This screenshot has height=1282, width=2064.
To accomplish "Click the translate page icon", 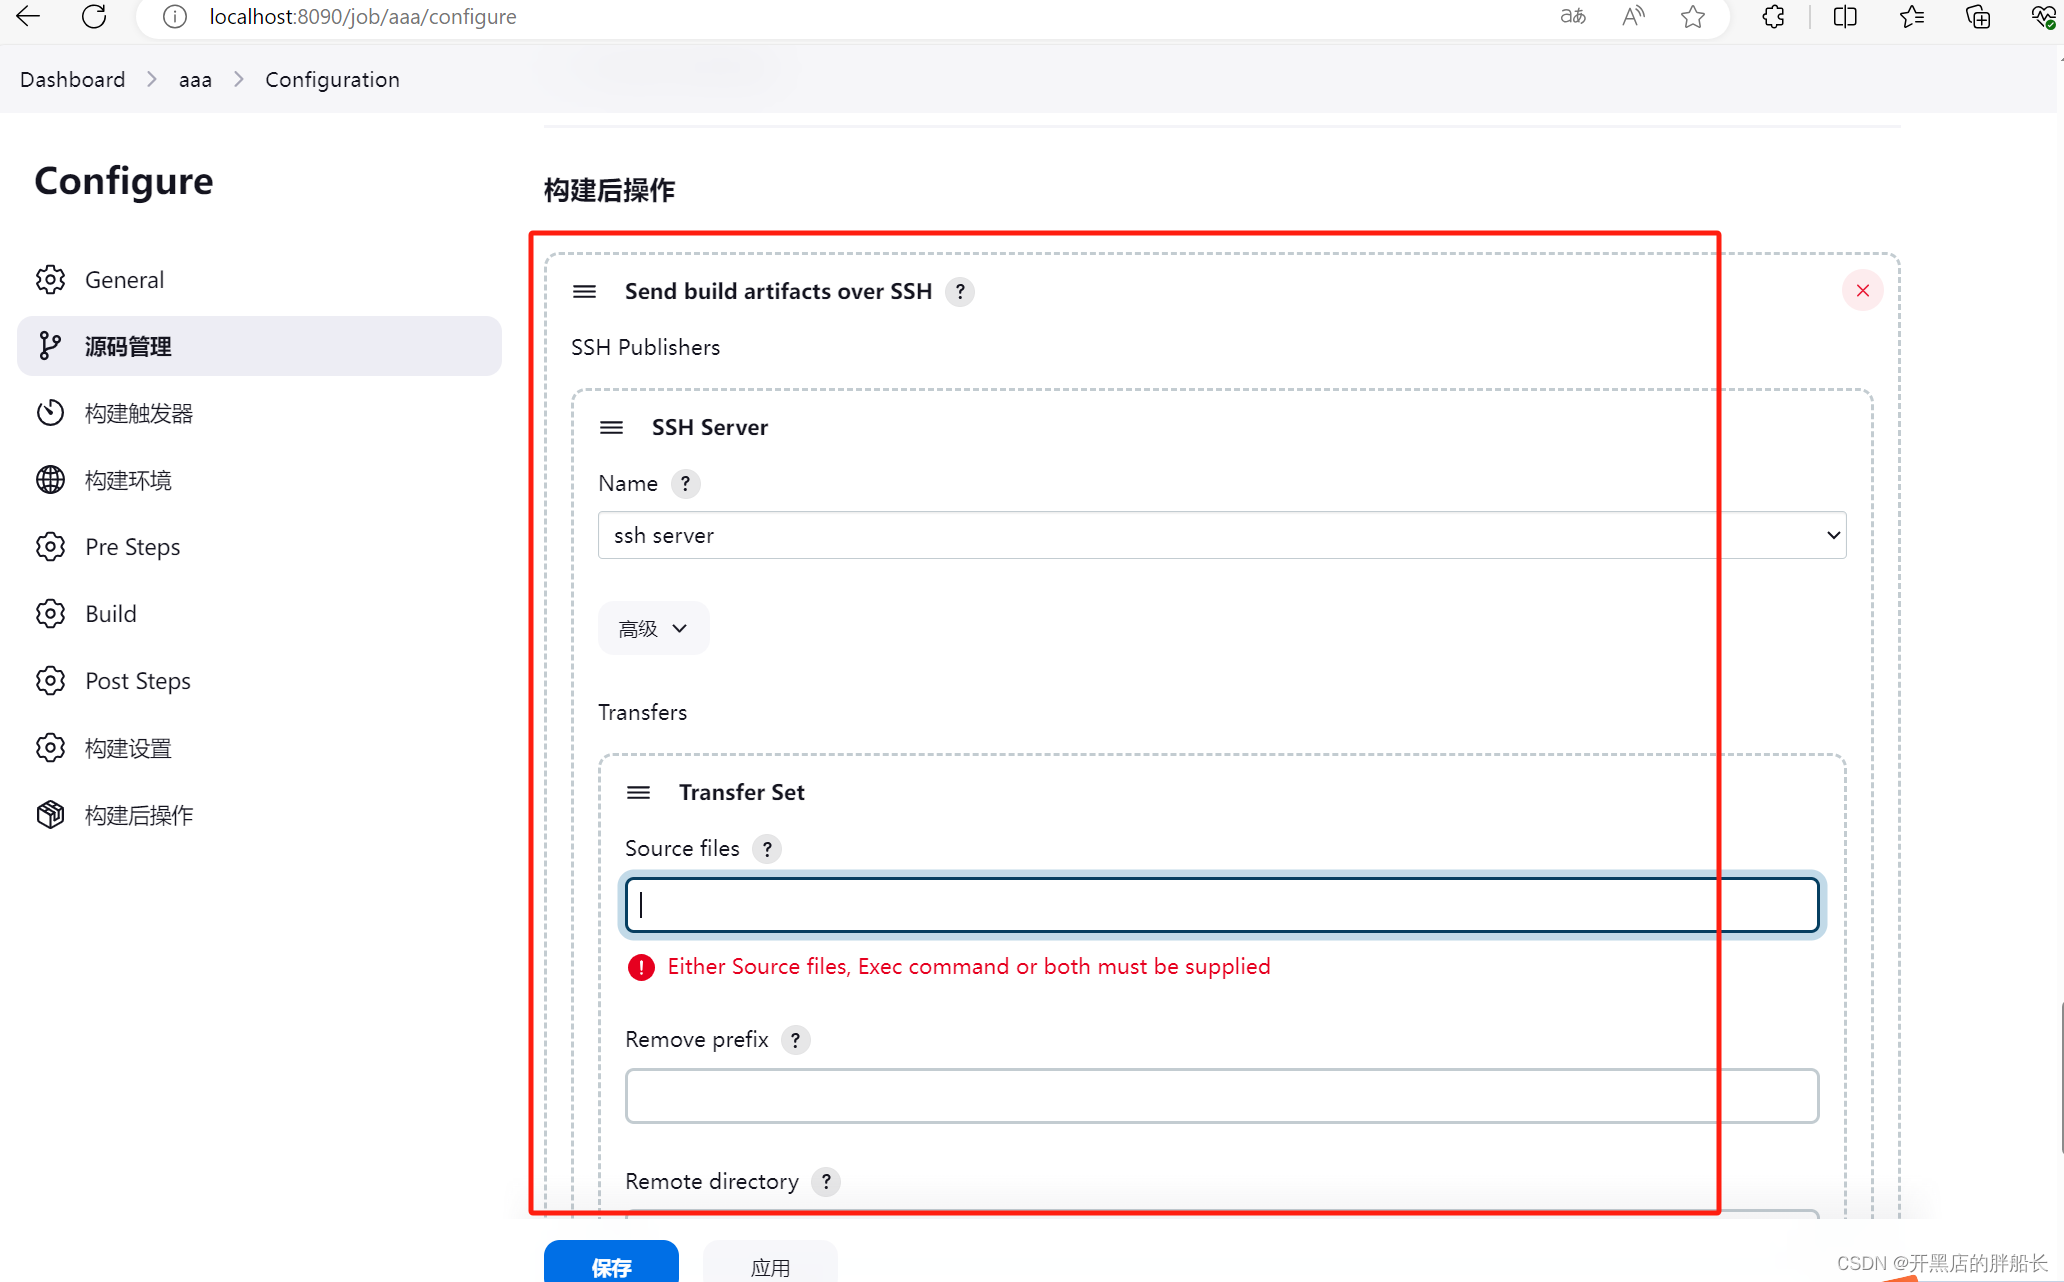I will click(x=1573, y=16).
